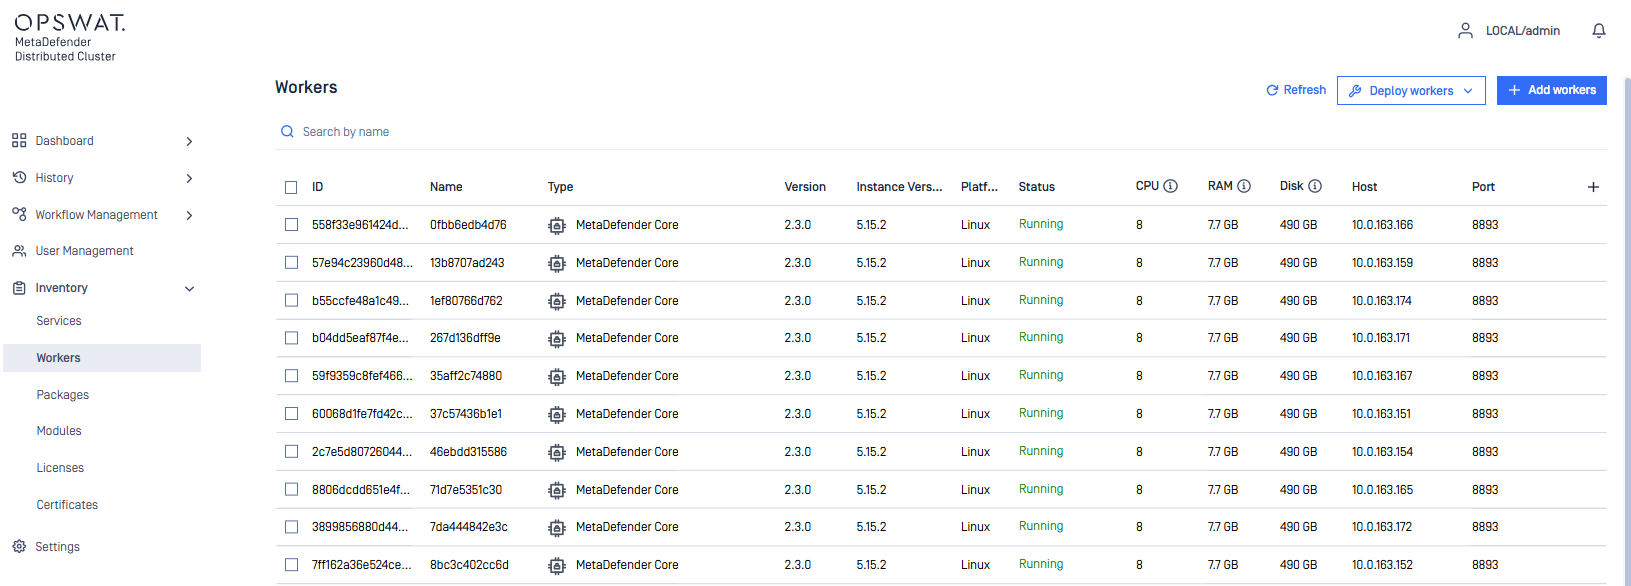This screenshot has height=586, width=1631.
Task: Open User Management in sidebar
Action: click(84, 251)
